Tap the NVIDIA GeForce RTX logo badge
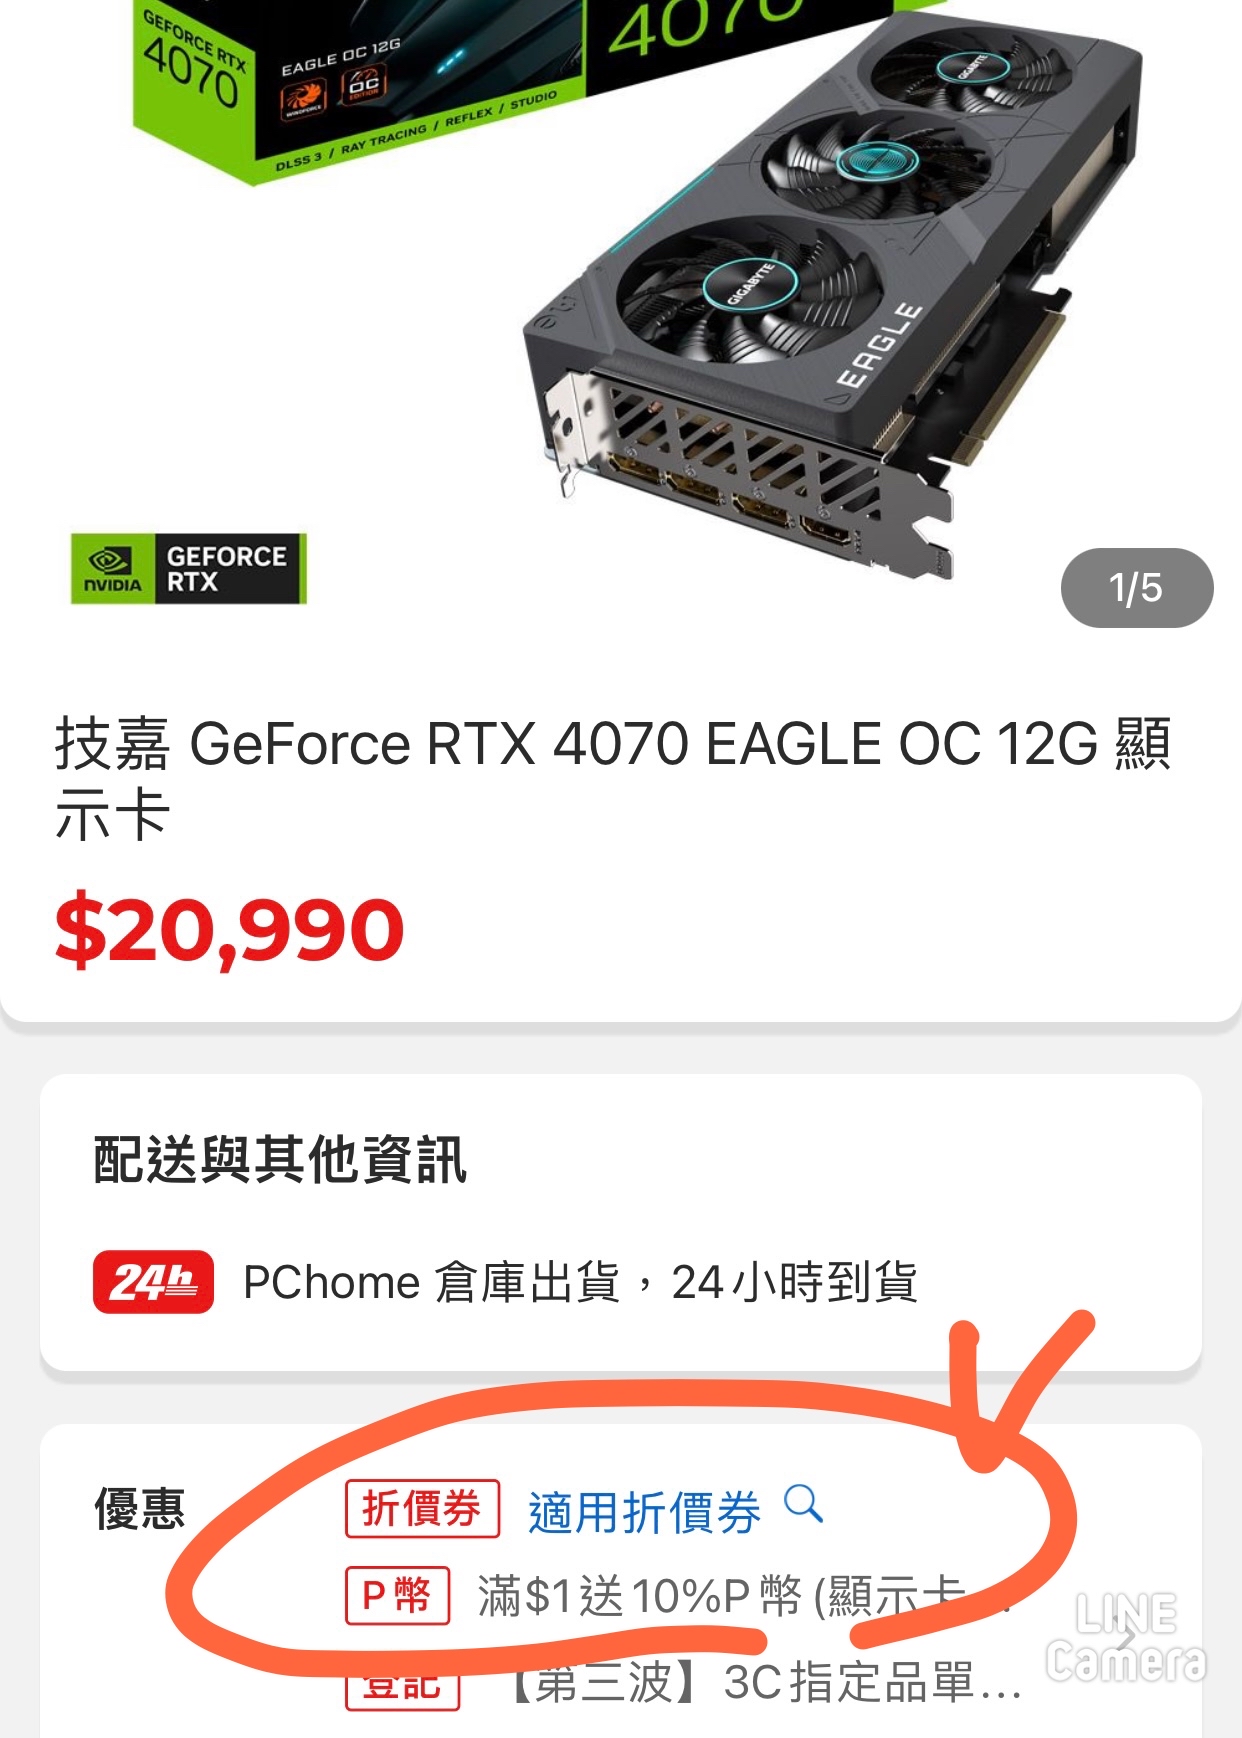 coord(188,569)
